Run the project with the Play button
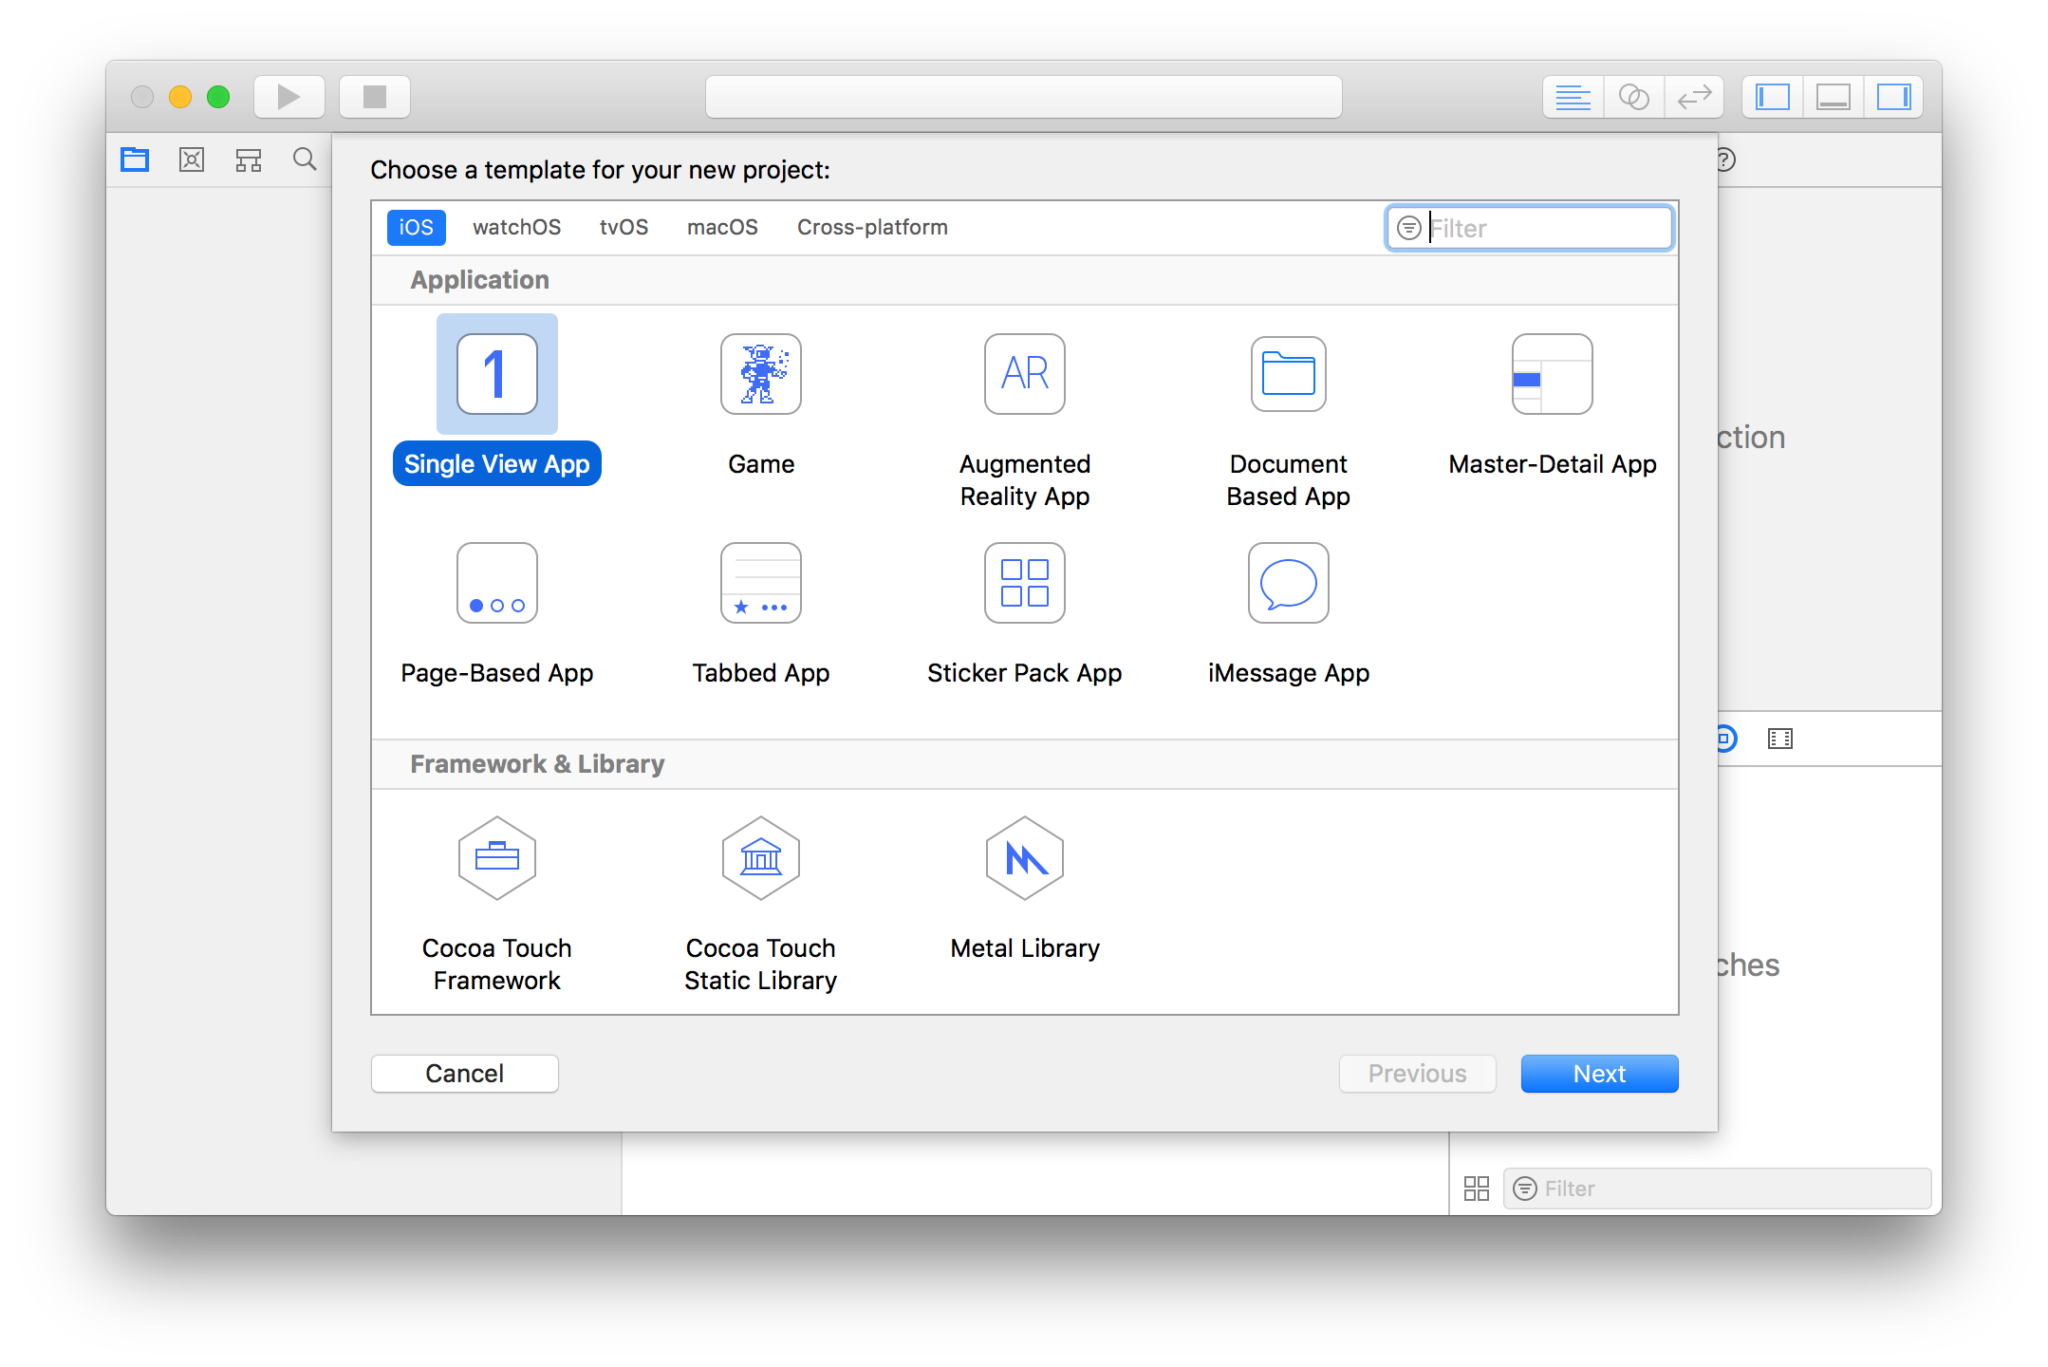This screenshot has height=1367, width=2048. (288, 96)
